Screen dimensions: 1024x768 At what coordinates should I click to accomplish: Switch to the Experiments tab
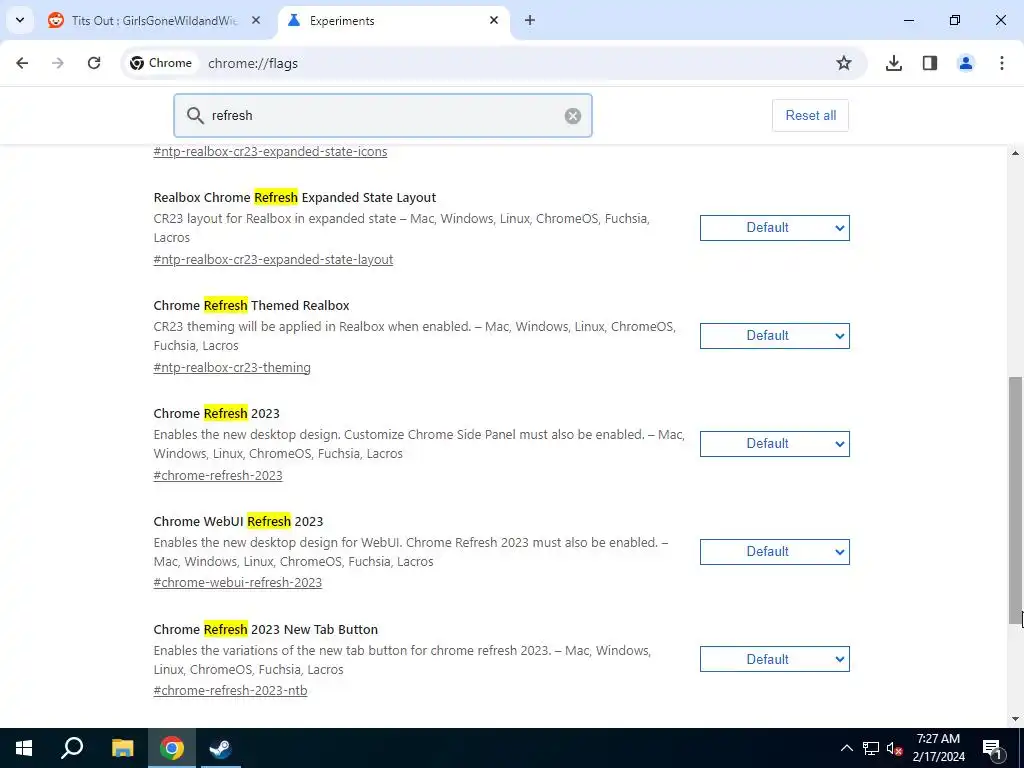(394, 20)
